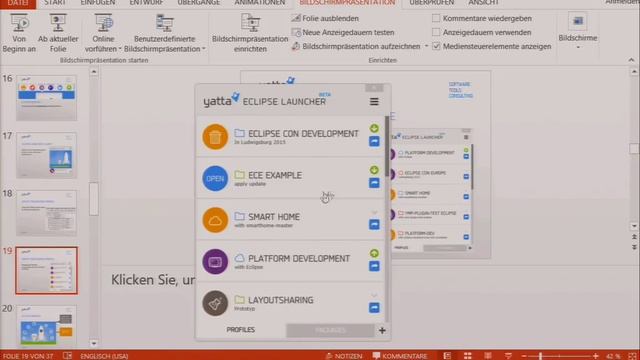Select ECLIPSE CON DEVELOPMENT profile title
Screen dimensions: 640x360
tap(303, 133)
